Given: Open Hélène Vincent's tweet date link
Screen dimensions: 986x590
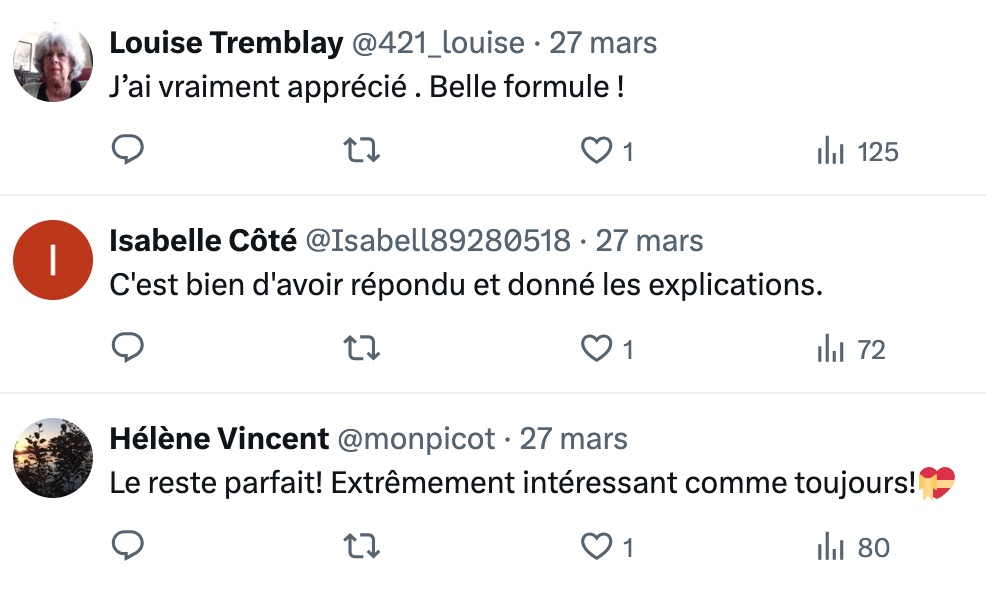Looking at the screenshot, I should click(574, 439).
